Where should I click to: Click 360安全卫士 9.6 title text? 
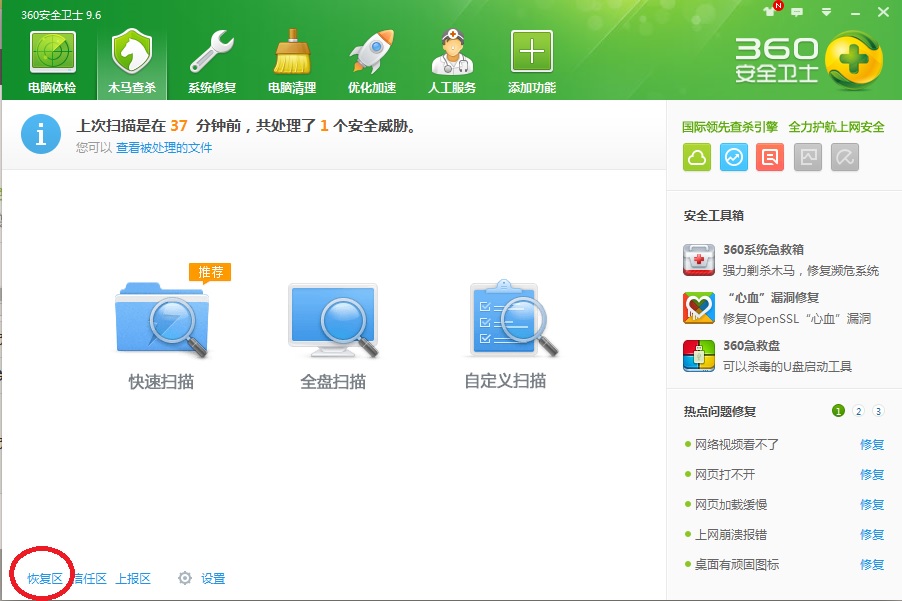tap(61, 15)
